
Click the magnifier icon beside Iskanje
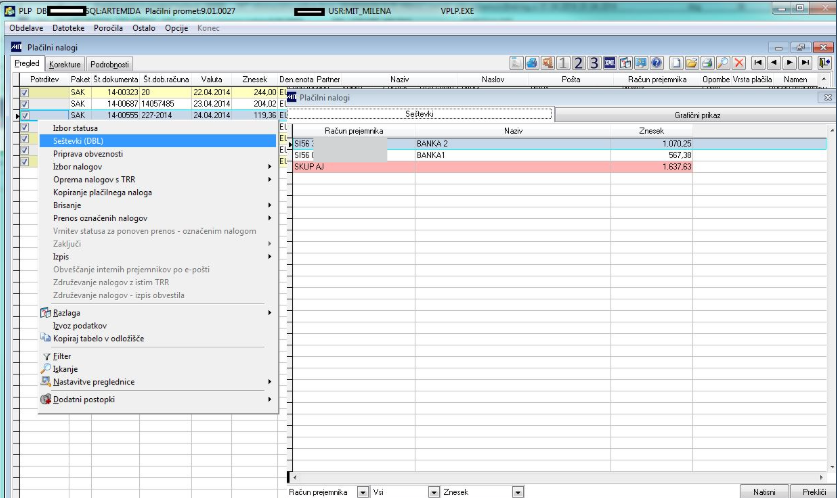click(46, 369)
